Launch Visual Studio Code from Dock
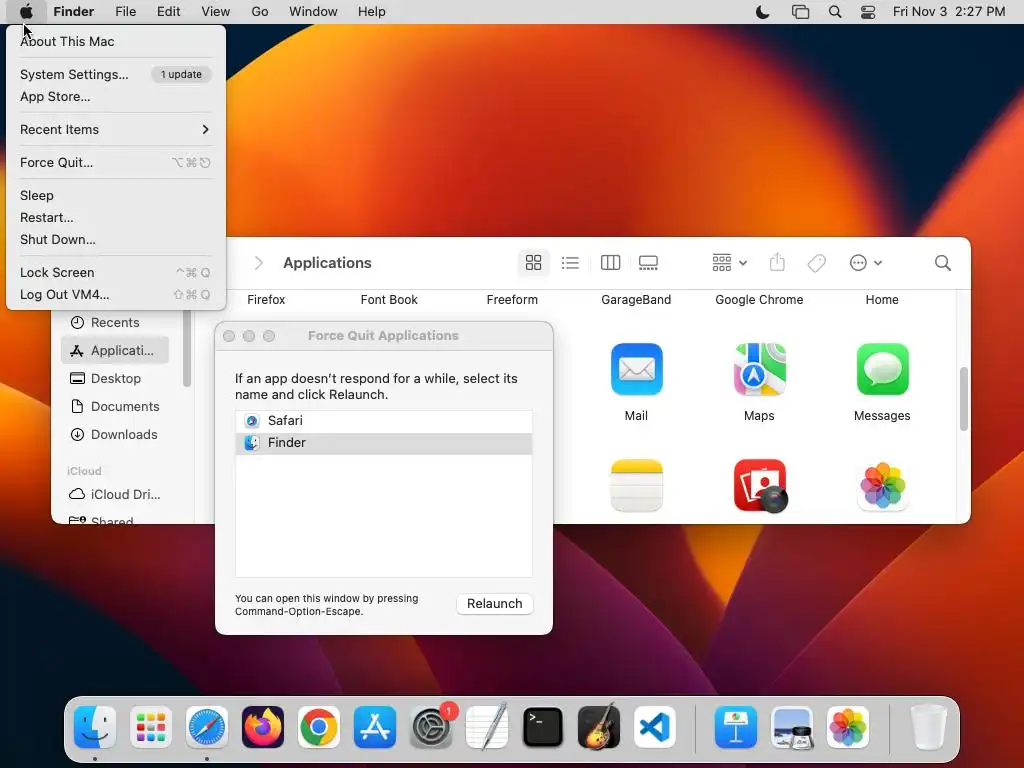This screenshot has height=768, width=1024. pyautogui.click(x=655, y=727)
